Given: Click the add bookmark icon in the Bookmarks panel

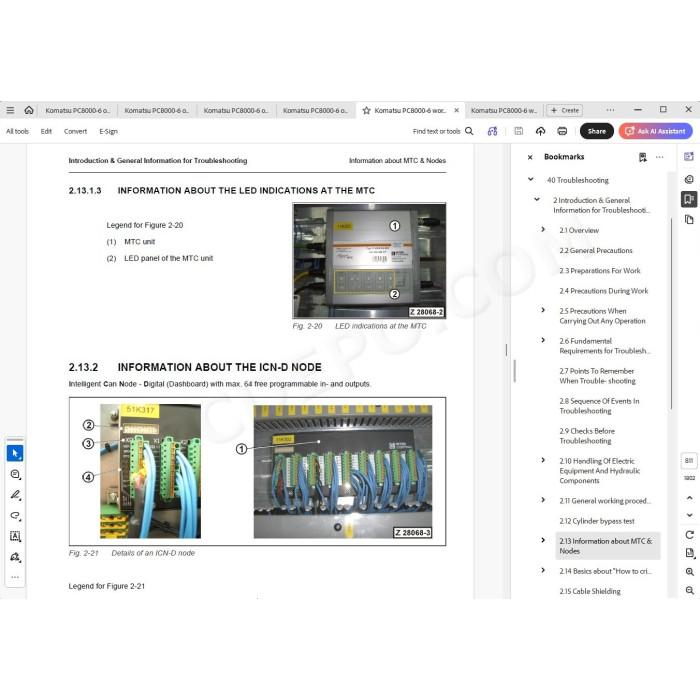Looking at the screenshot, I should pyautogui.click(x=642, y=157).
